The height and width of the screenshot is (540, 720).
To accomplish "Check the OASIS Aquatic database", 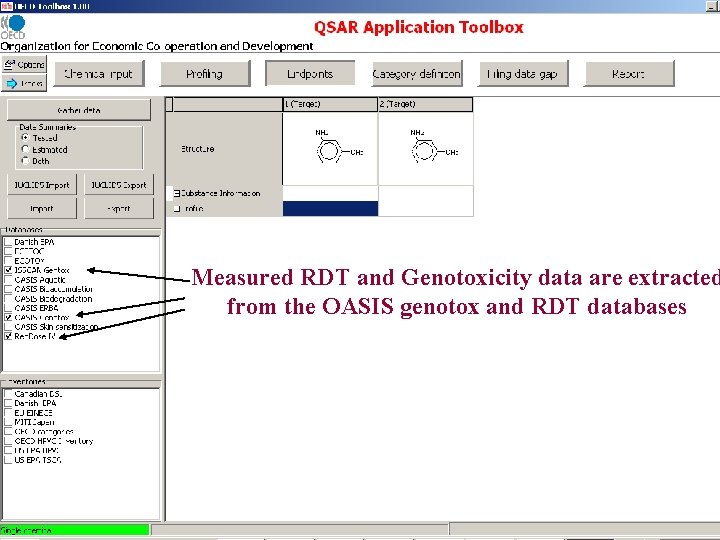I will coord(8,280).
